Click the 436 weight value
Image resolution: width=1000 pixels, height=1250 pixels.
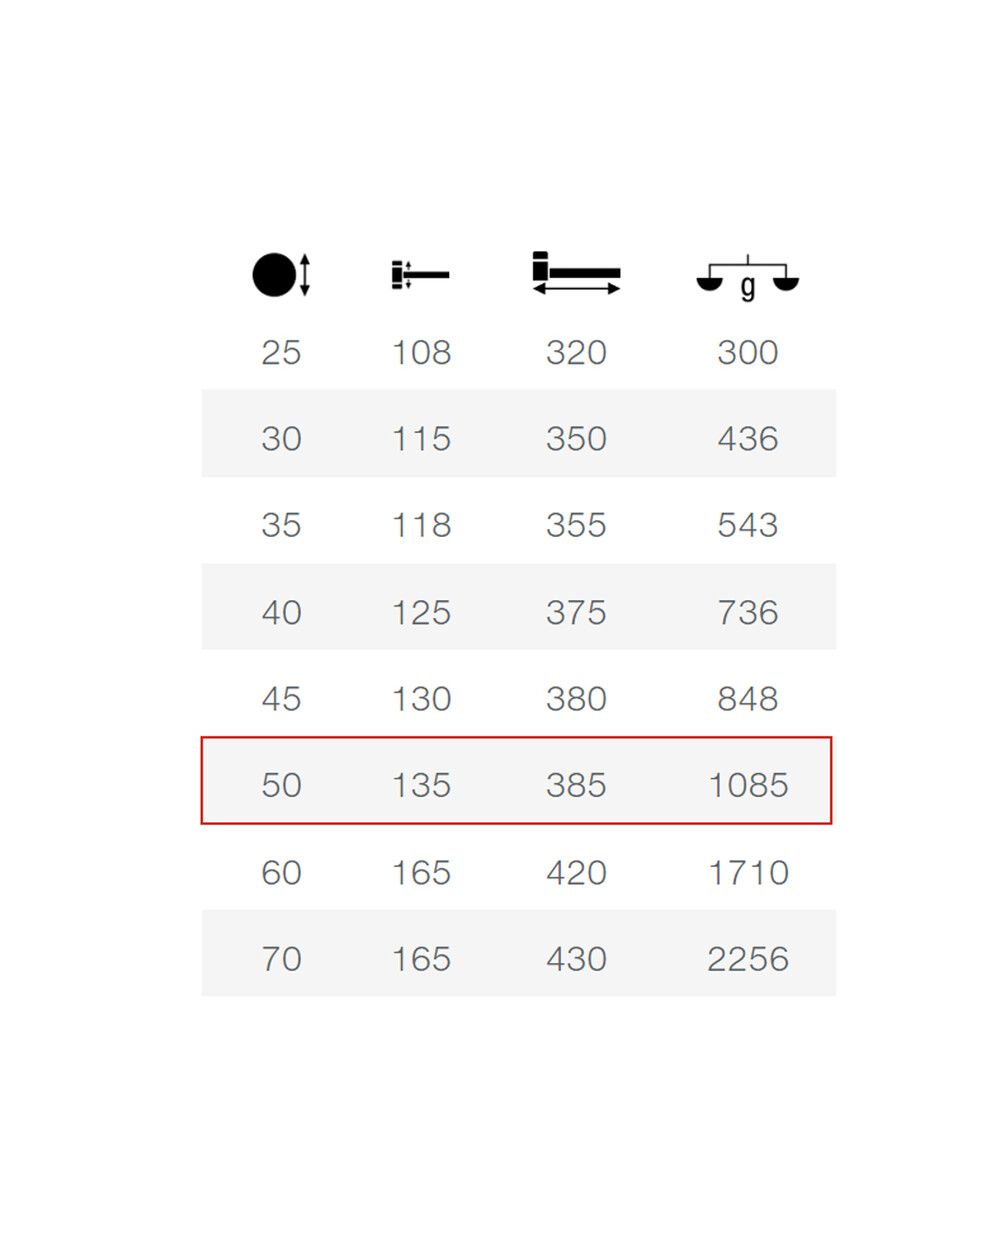tap(748, 438)
